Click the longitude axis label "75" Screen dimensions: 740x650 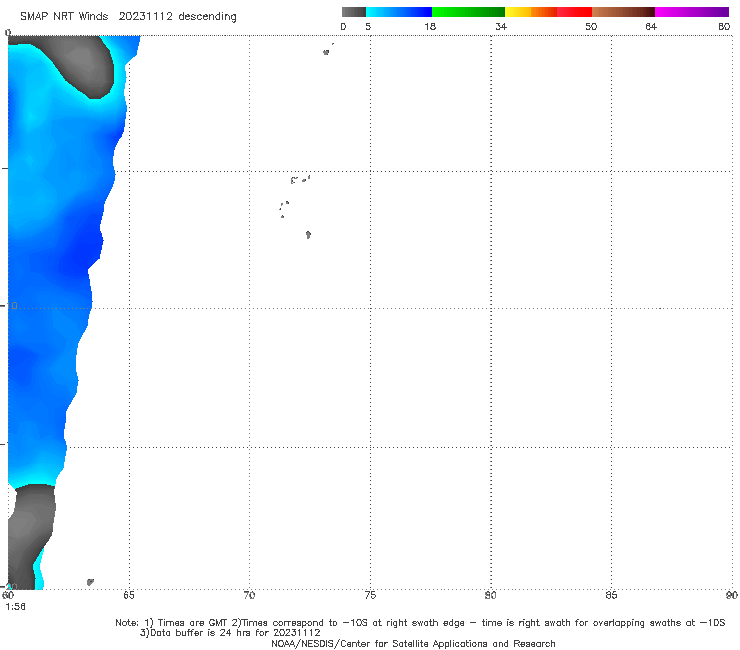(x=370, y=595)
